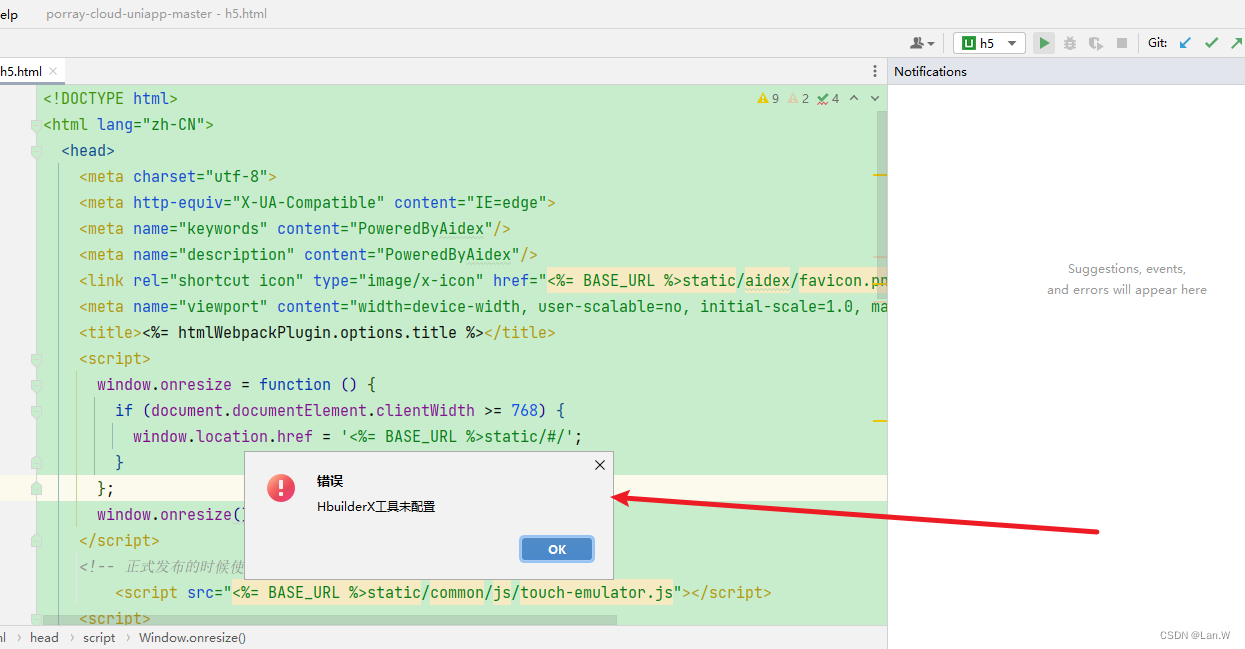Click the 9 warnings indicator
This screenshot has height=649, width=1245.
(x=768, y=98)
